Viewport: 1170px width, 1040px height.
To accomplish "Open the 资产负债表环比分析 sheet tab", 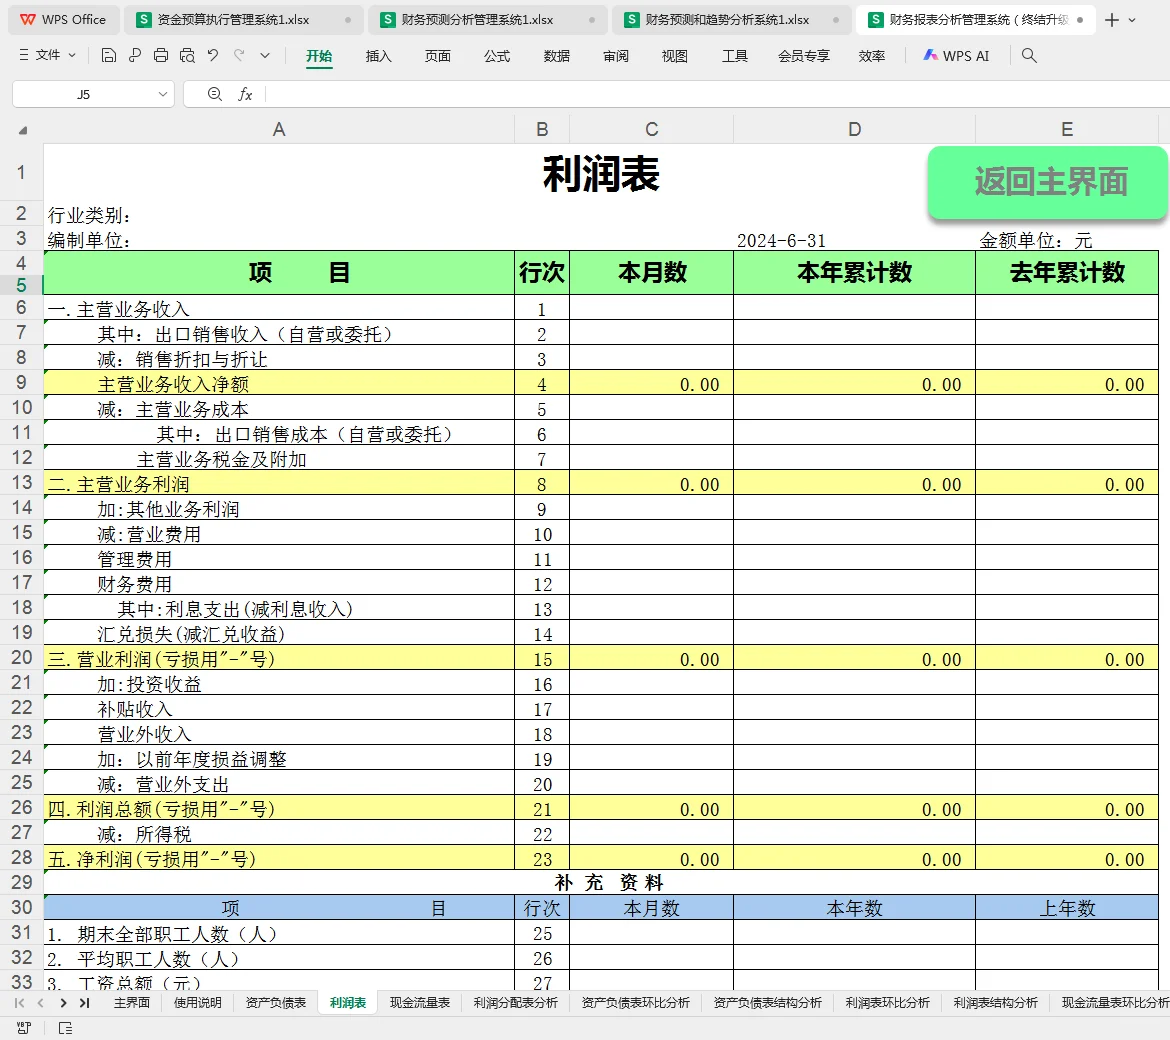I will [x=636, y=1003].
